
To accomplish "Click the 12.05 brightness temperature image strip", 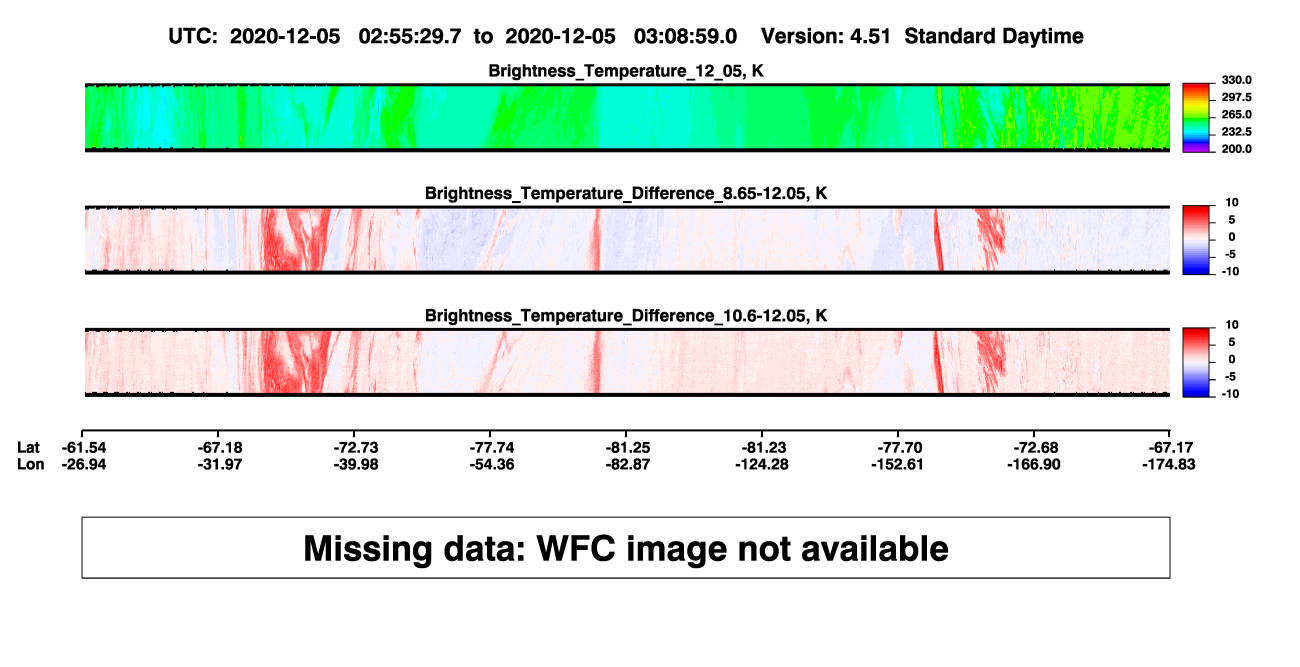I will pyautogui.click(x=628, y=117).
